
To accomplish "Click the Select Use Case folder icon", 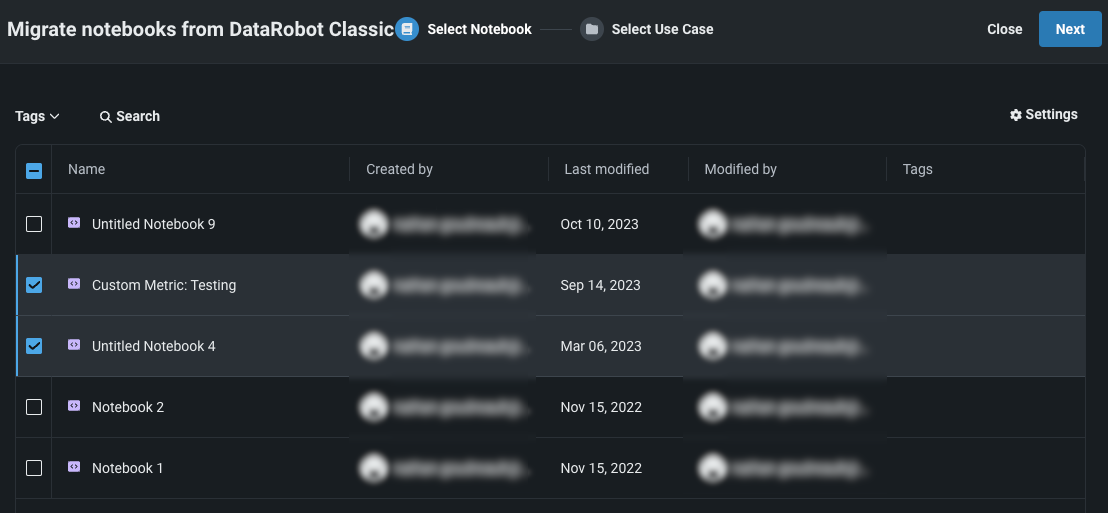I will (x=592, y=29).
